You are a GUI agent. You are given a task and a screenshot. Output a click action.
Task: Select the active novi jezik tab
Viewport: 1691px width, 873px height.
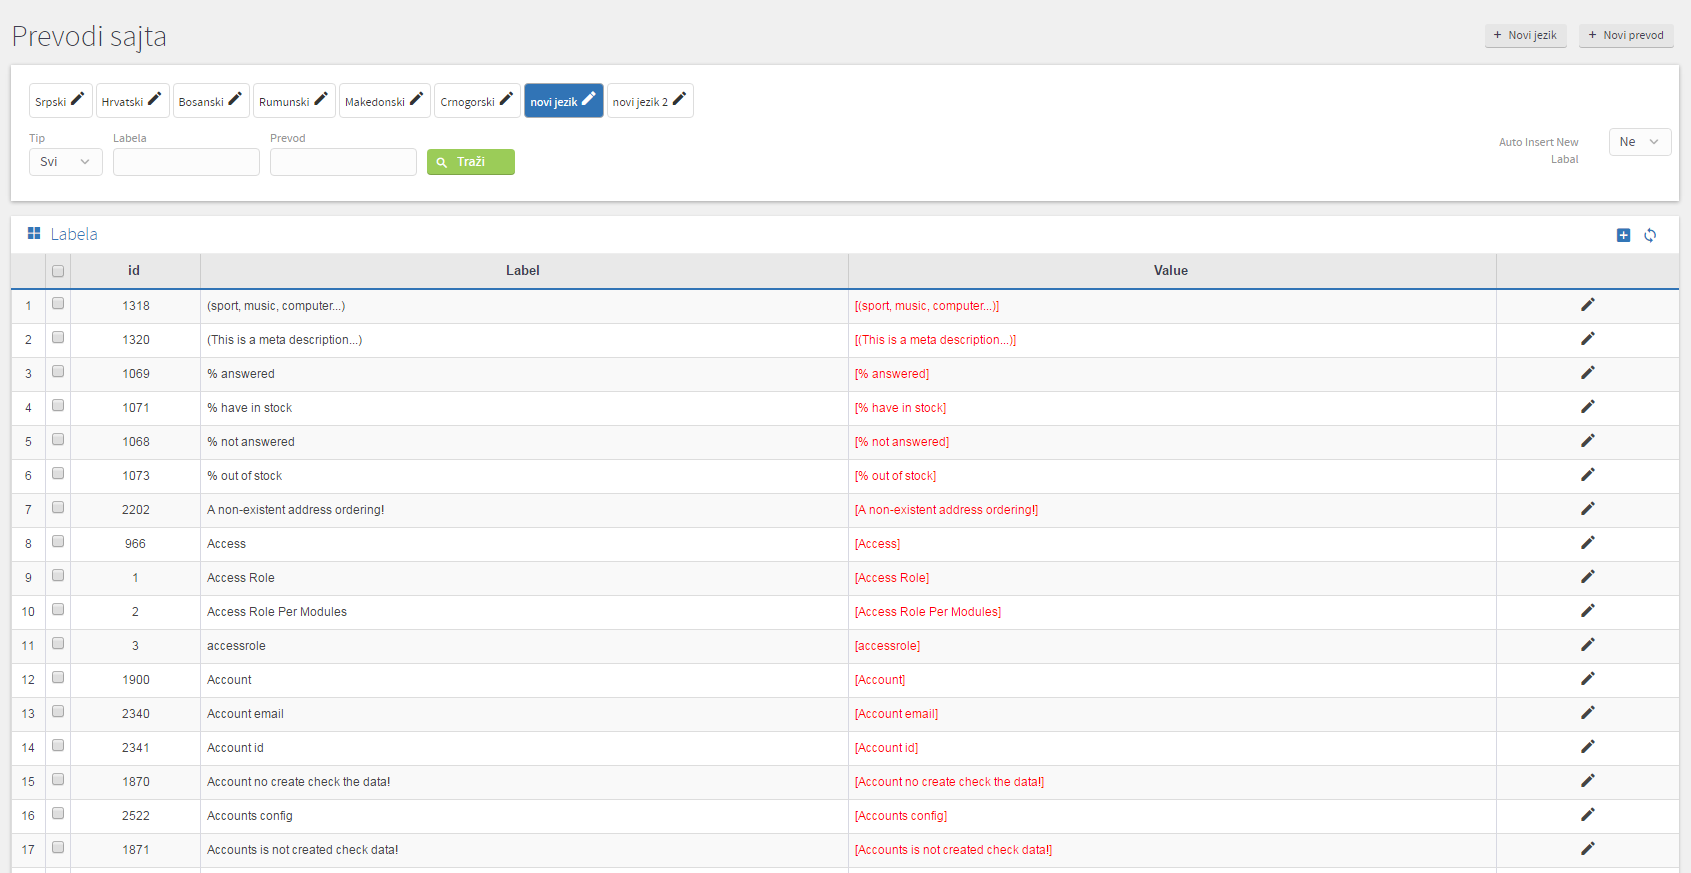click(x=564, y=101)
